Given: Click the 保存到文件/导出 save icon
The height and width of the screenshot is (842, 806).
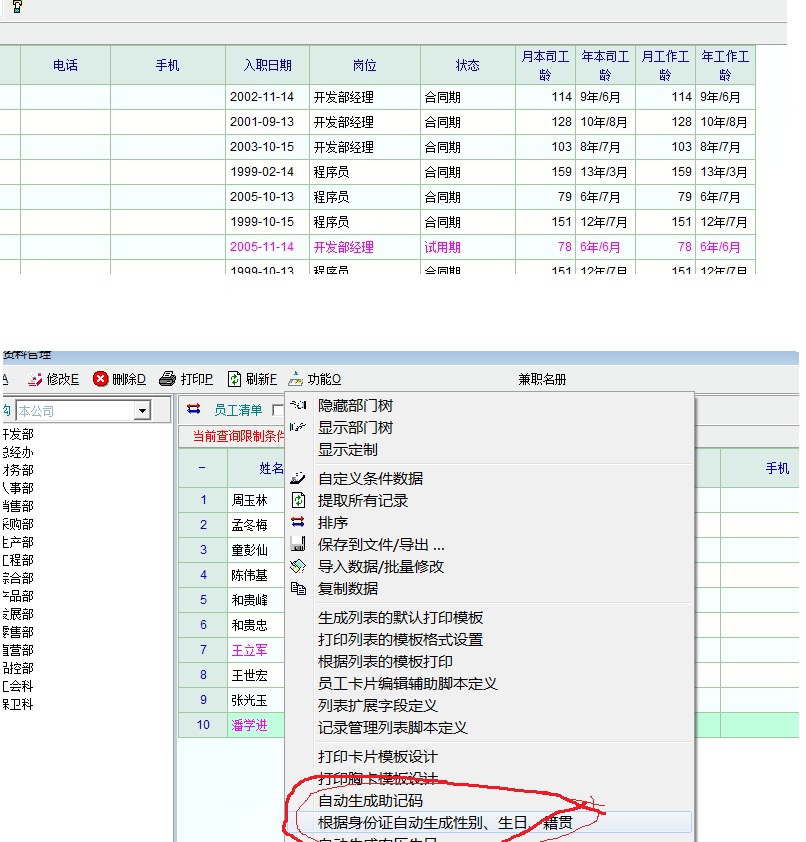Looking at the screenshot, I should click(x=298, y=544).
